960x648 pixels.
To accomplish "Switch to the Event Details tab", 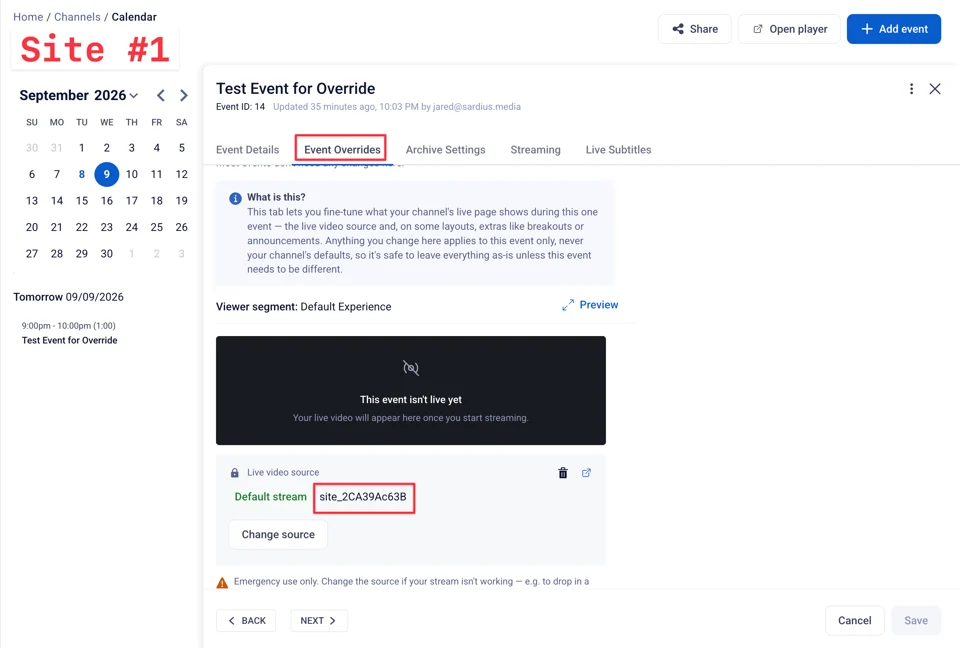I will 247,149.
